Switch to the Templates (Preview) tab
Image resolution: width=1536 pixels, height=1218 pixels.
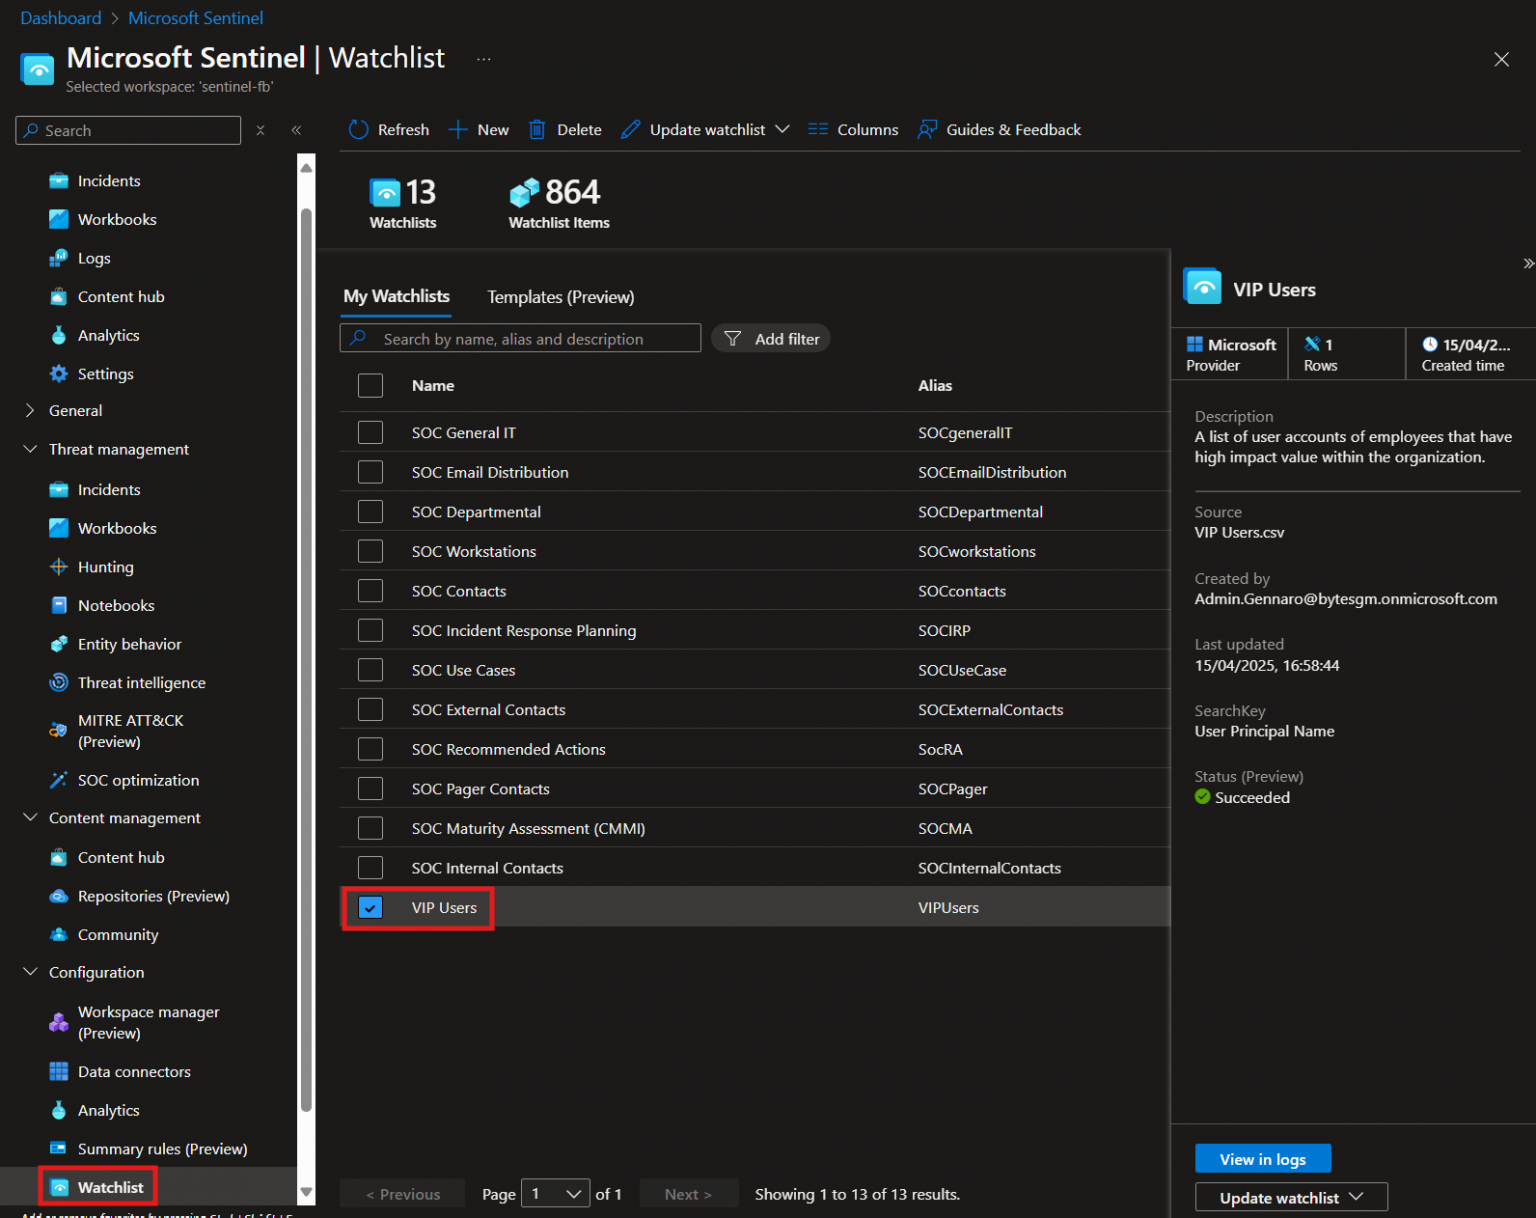tap(560, 297)
